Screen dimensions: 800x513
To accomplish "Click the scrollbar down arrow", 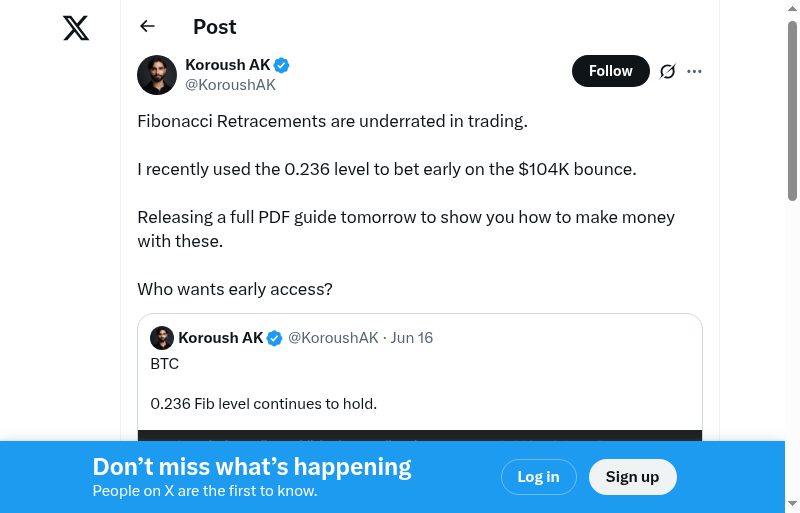I will click(x=792, y=504).
